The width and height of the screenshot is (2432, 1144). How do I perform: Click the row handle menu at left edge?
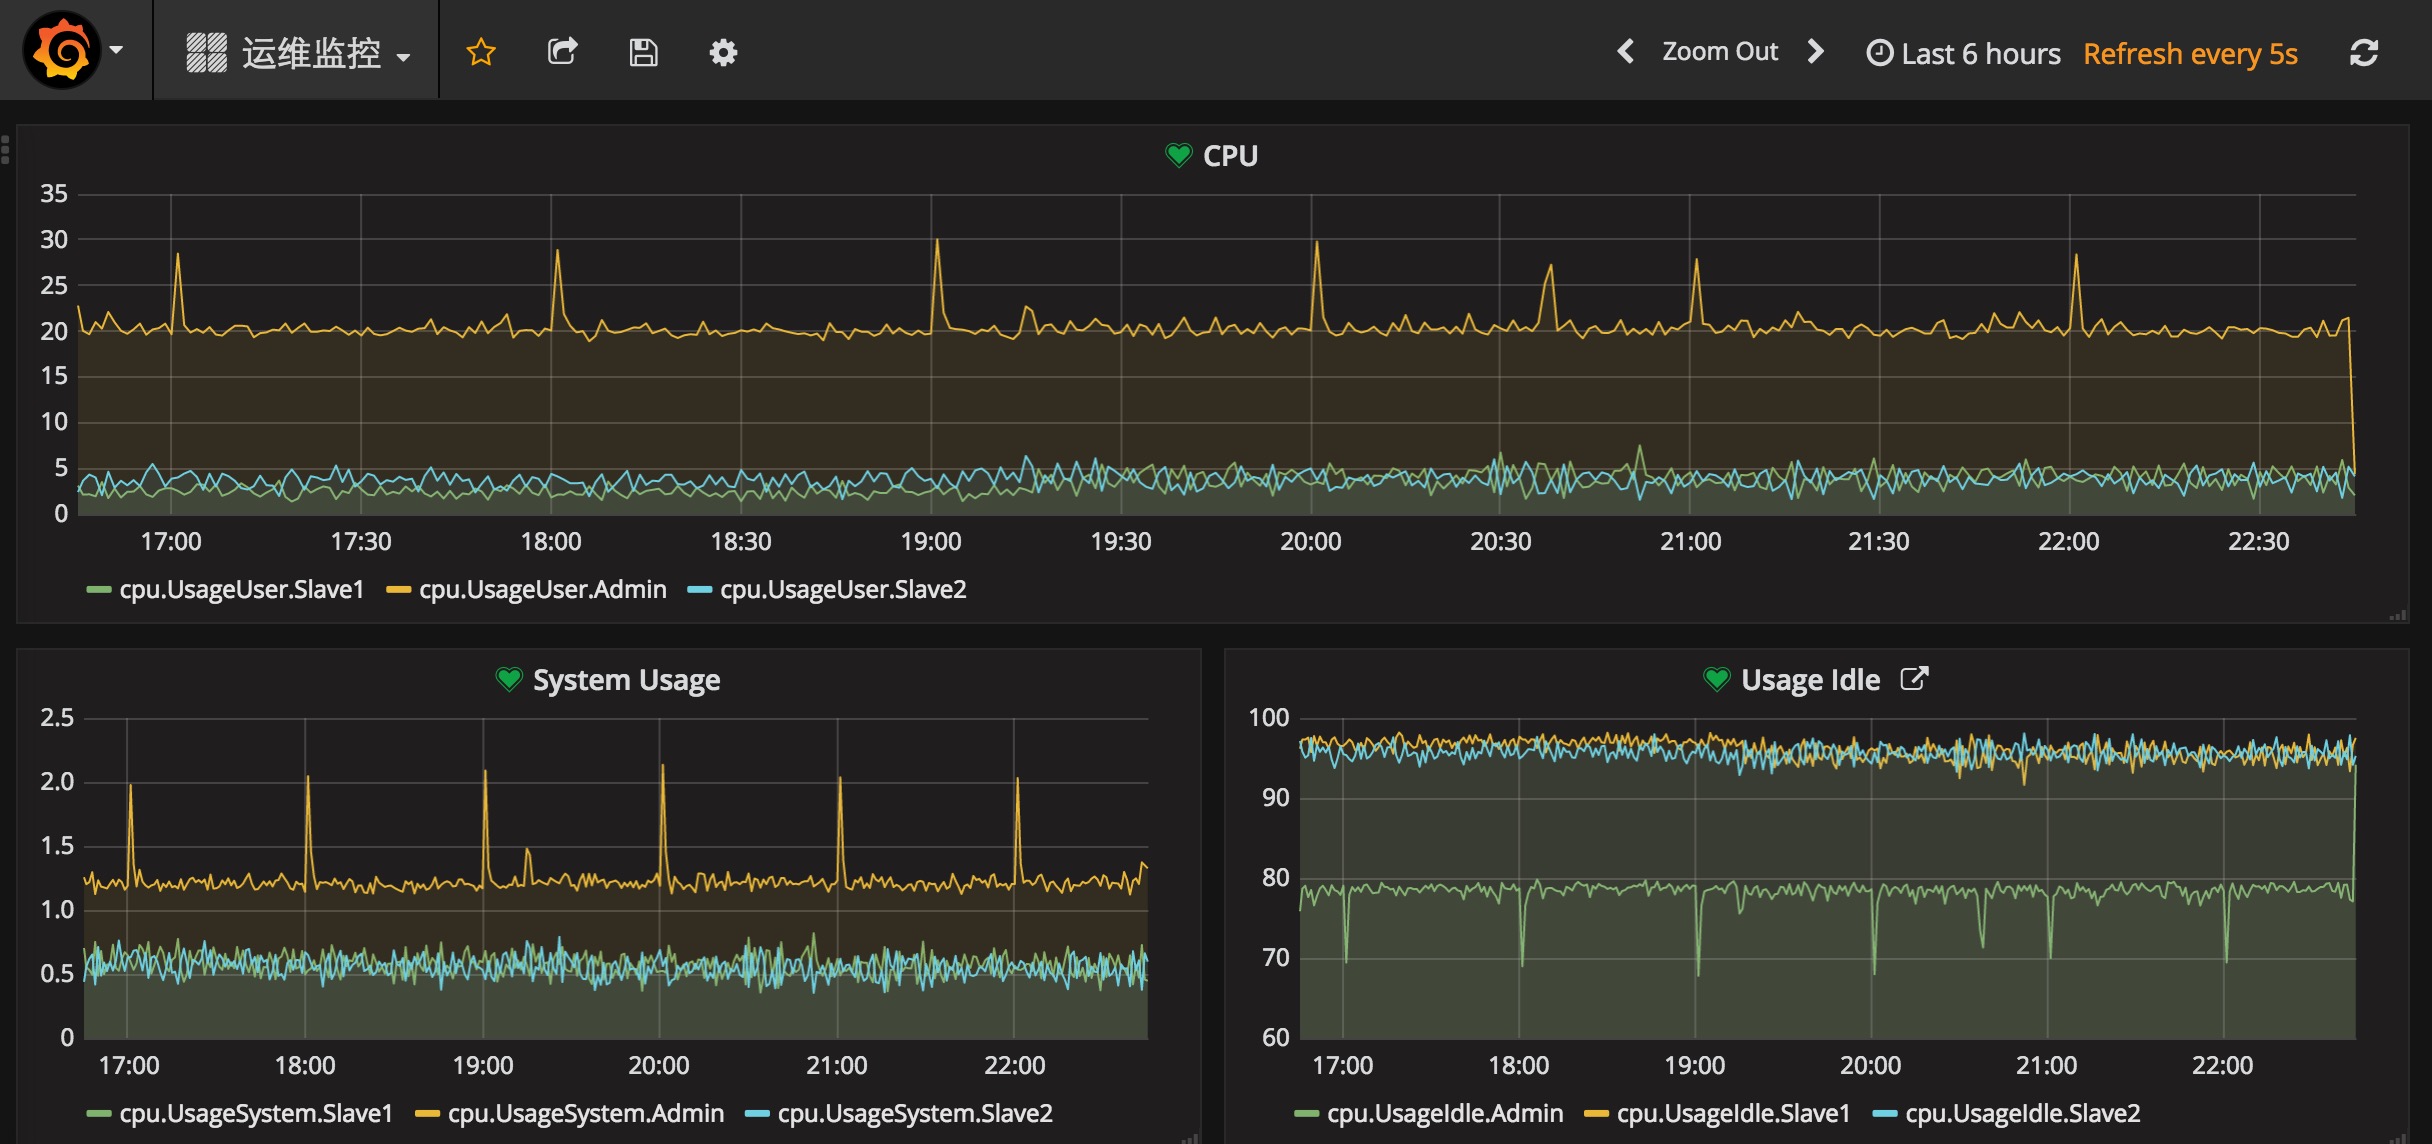point(5,149)
